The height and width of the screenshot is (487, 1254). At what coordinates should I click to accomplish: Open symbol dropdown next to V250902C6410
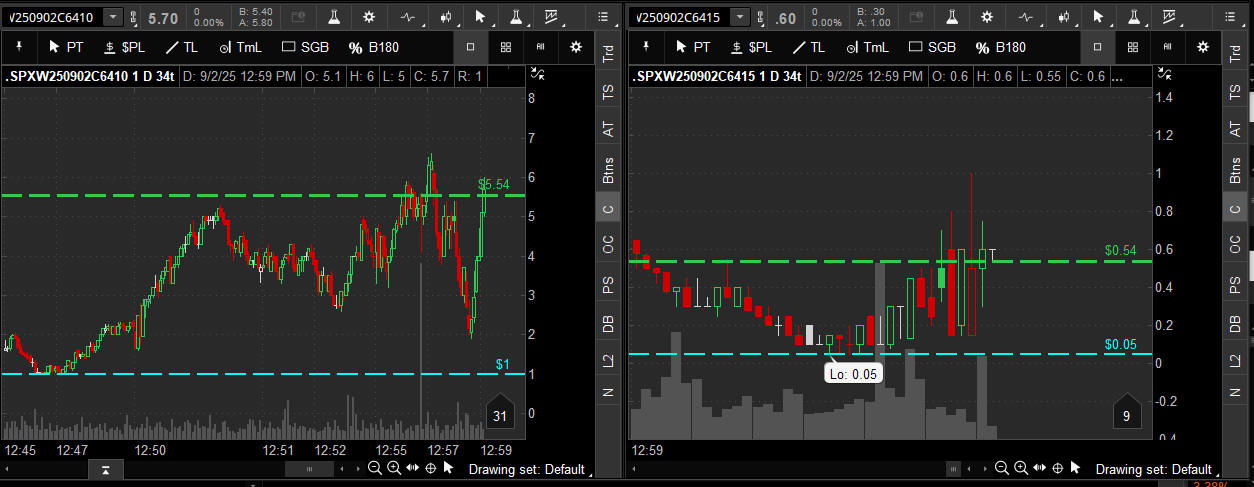113,17
